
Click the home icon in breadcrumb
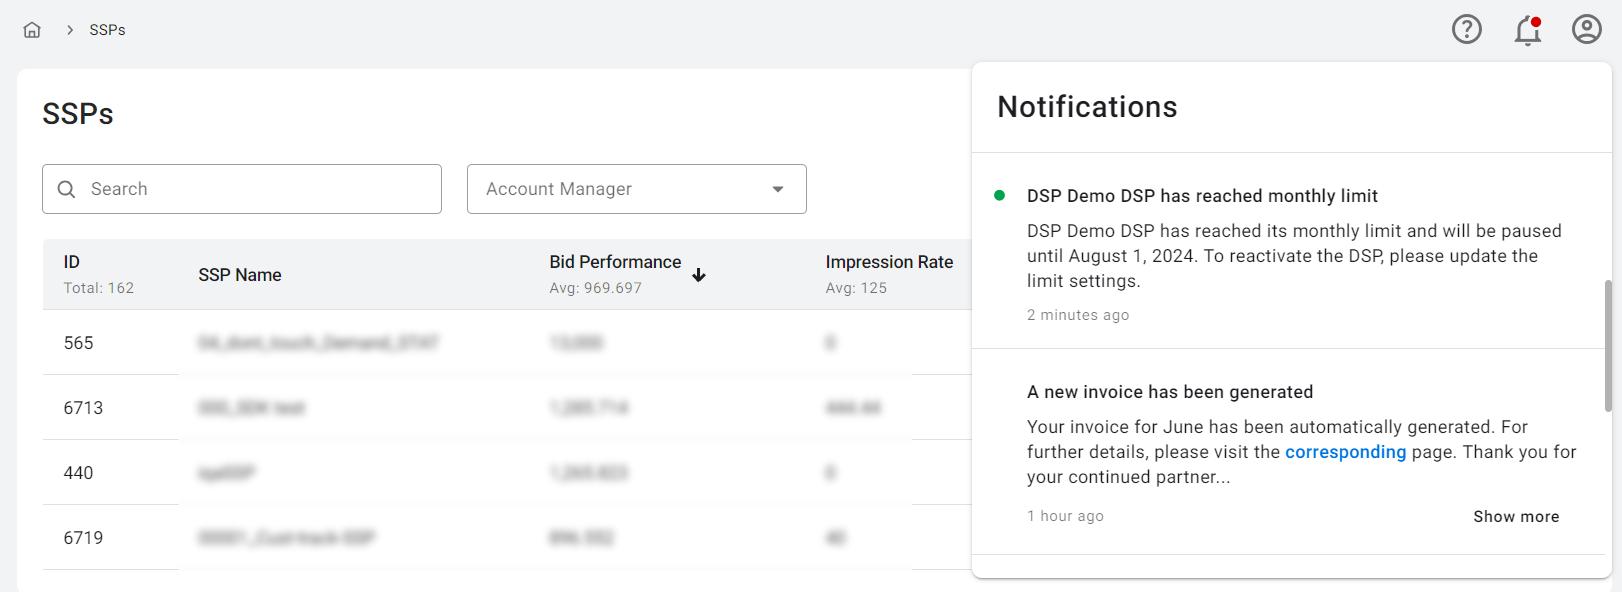click(x=32, y=30)
